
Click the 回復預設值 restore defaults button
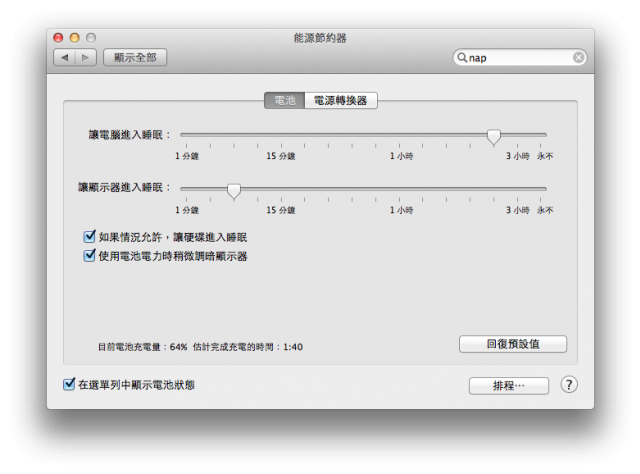pyautogui.click(x=513, y=344)
